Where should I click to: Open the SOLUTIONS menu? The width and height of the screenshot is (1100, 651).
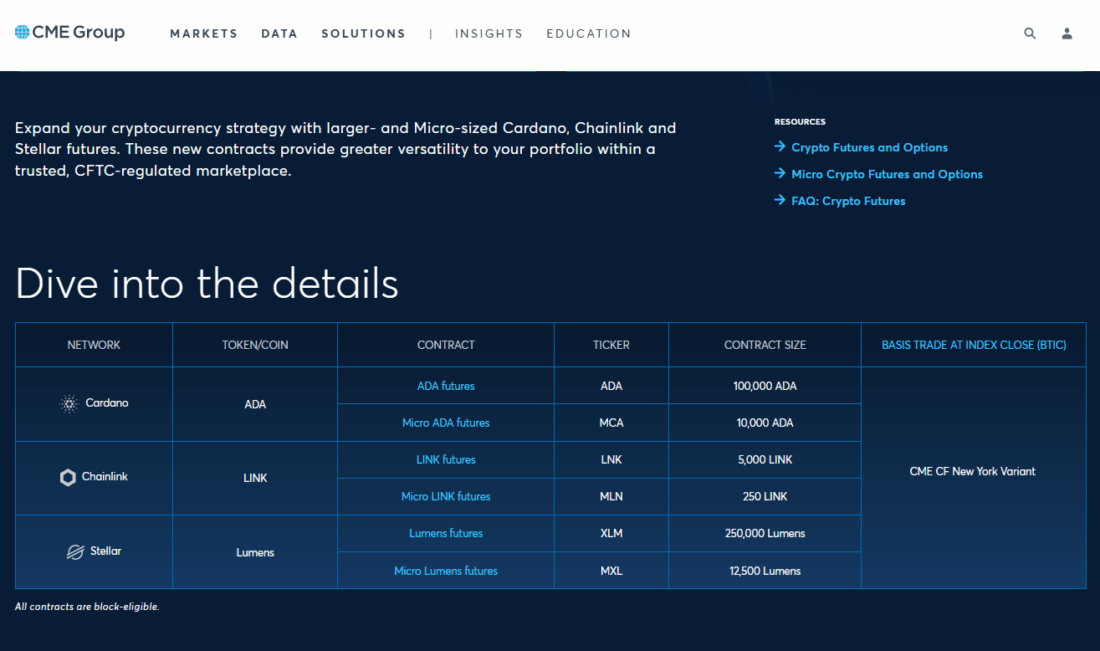[363, 34]
